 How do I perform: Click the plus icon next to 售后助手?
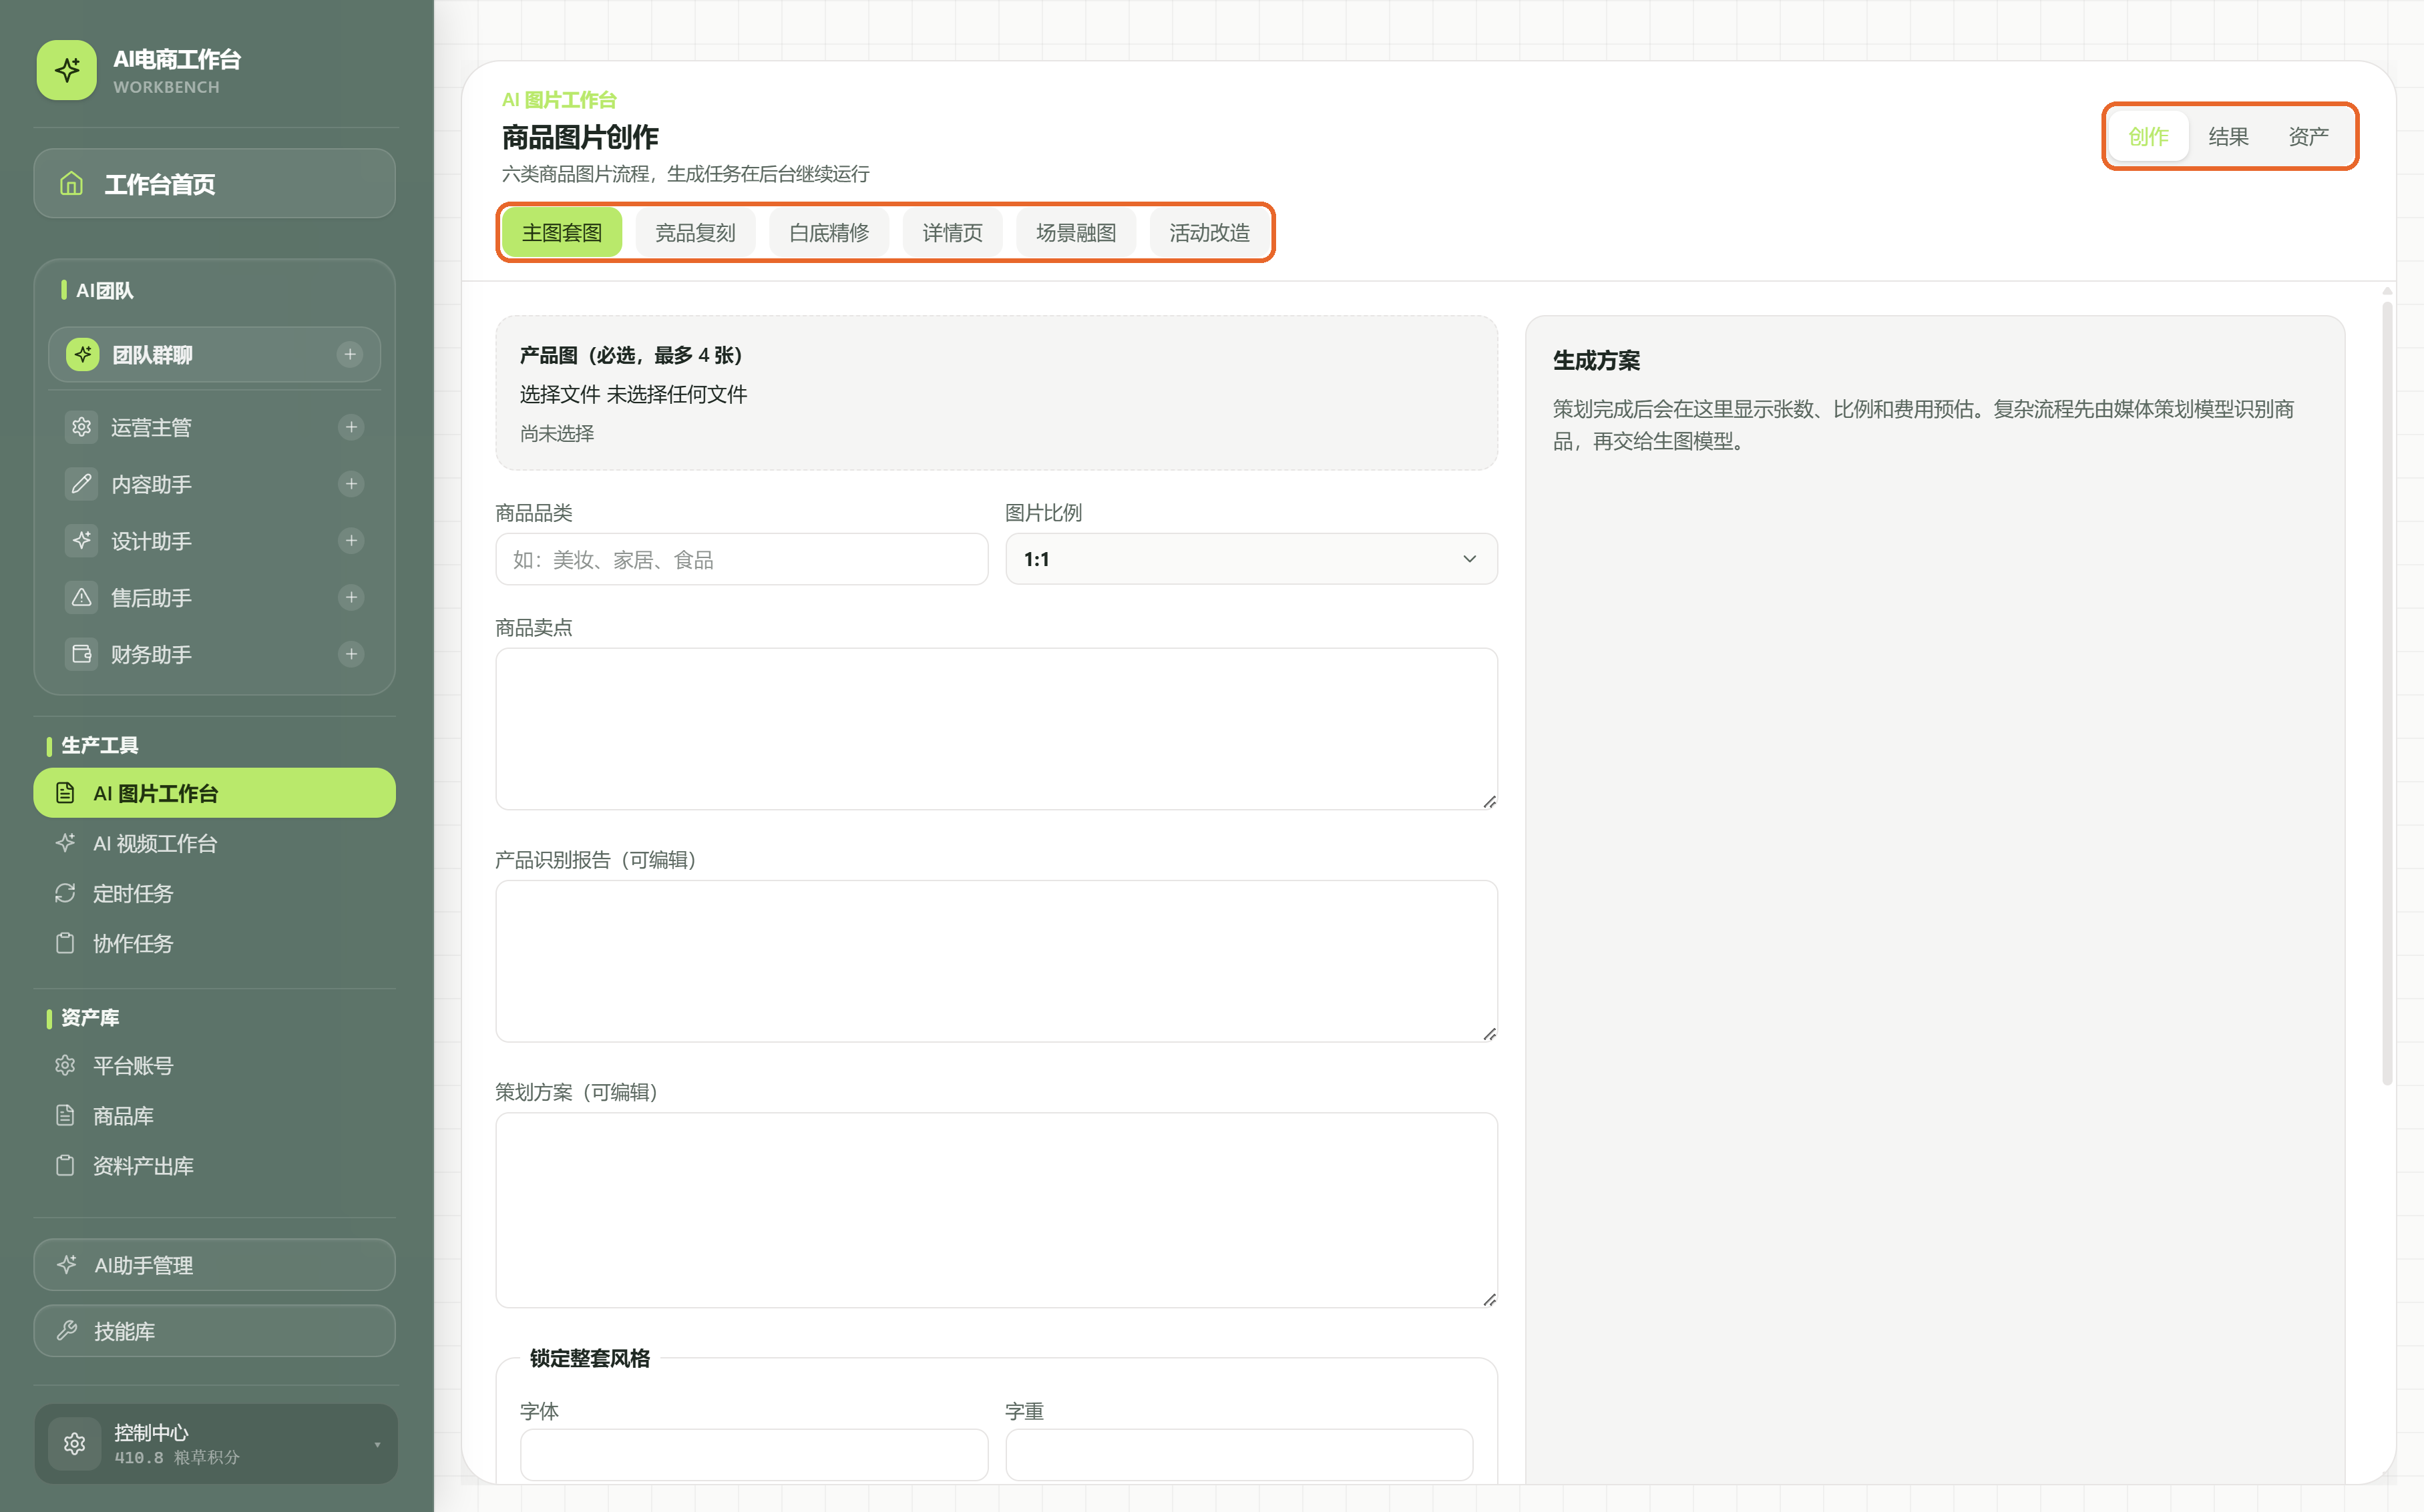pyautogui.click(x=351, y=598)
